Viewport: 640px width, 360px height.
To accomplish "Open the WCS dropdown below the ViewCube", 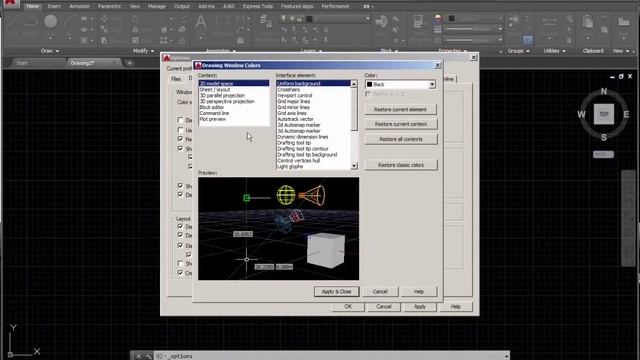I will pyautogui.click(x=603, y=154).
